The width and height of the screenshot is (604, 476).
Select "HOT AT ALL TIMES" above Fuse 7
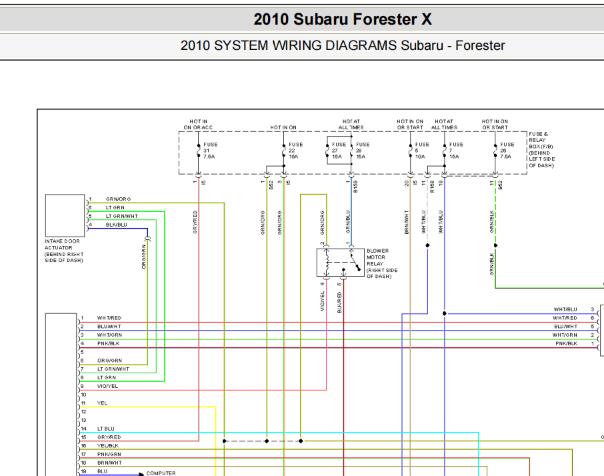pyautogui.click(x=444, y=124)
